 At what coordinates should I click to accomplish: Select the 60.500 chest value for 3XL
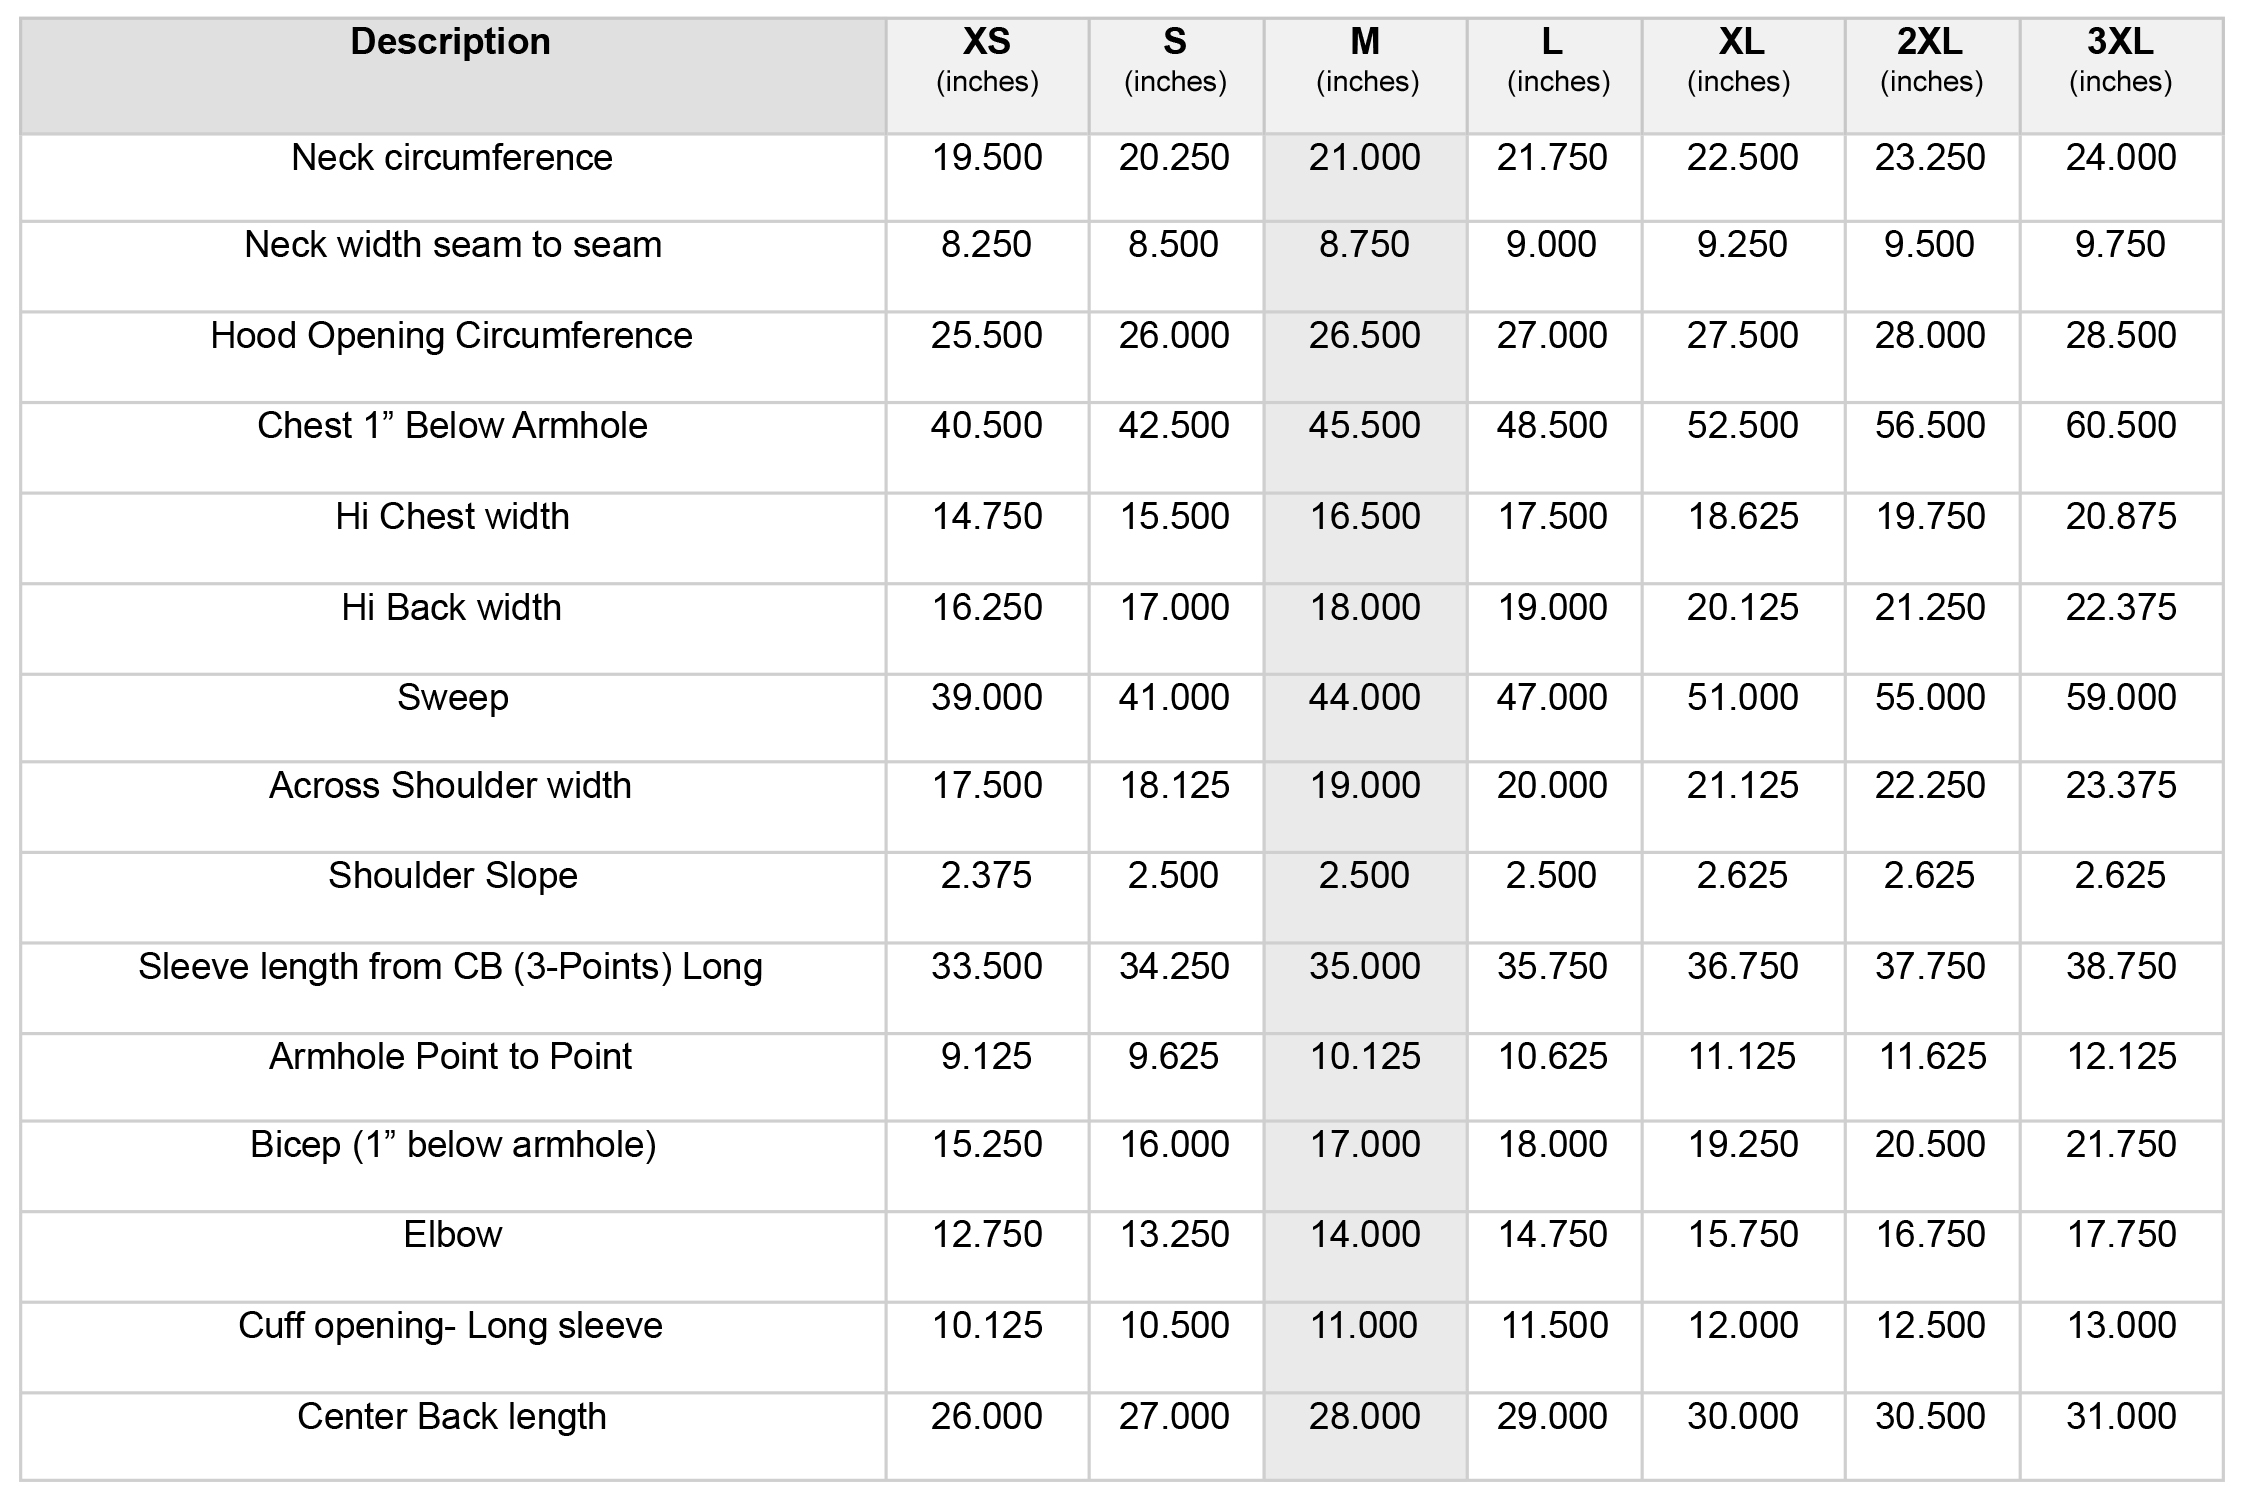(2120, 426)
